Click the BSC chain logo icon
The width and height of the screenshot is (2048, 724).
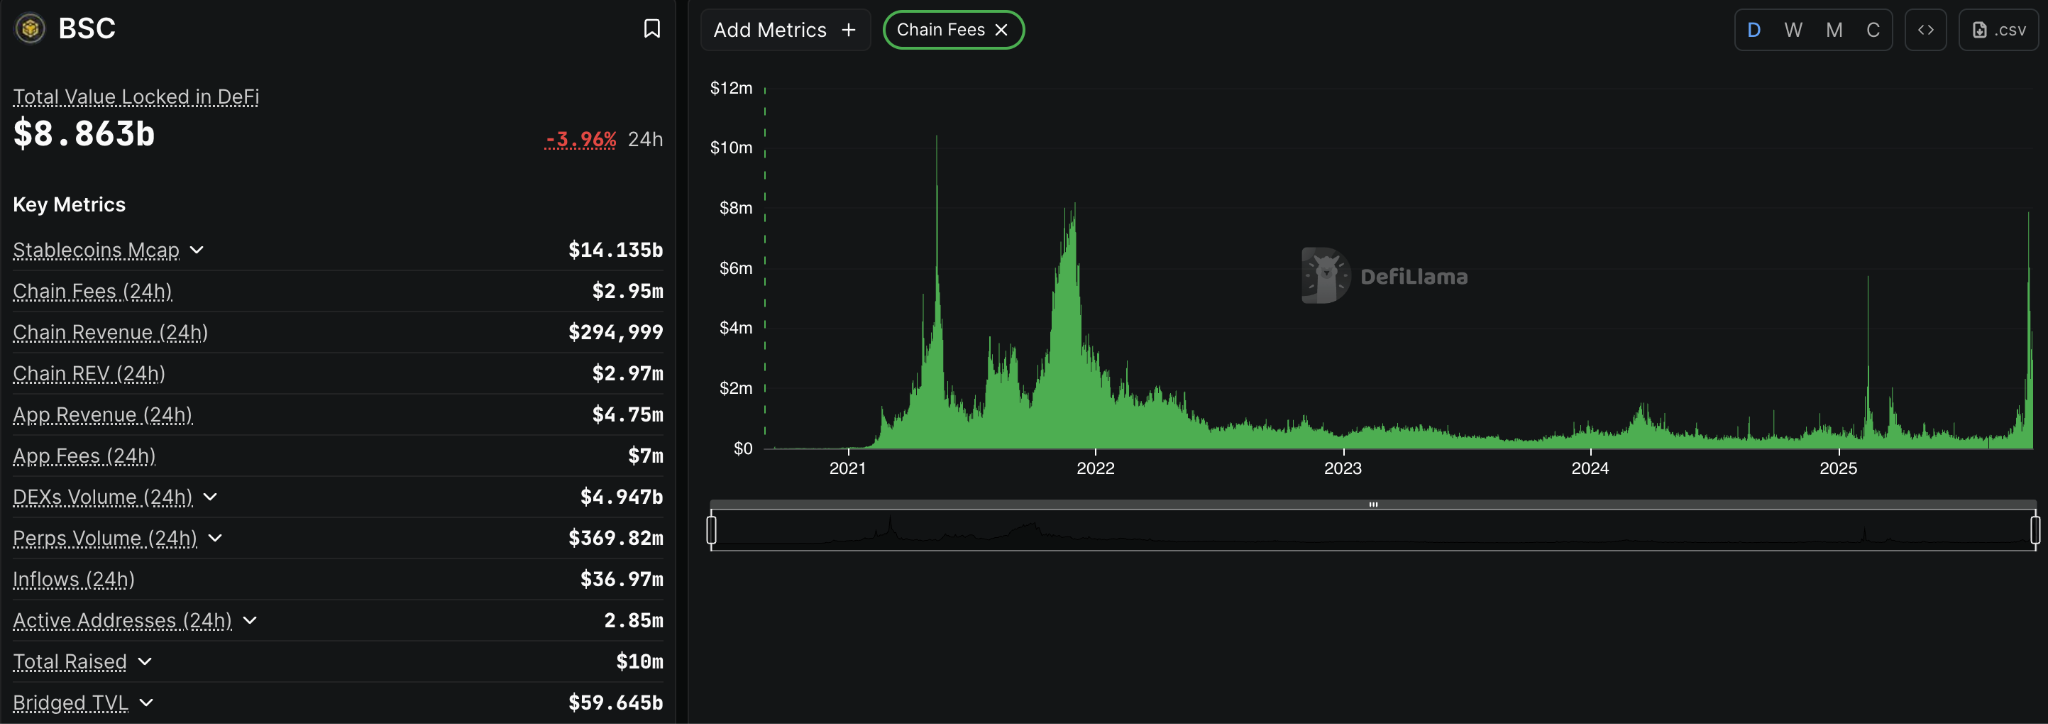point(31,29)
